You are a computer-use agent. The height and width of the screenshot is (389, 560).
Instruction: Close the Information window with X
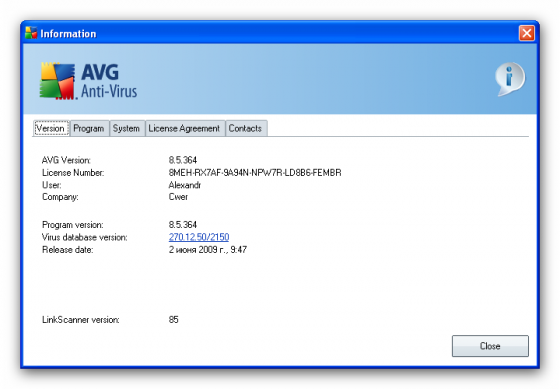point(526,33)
